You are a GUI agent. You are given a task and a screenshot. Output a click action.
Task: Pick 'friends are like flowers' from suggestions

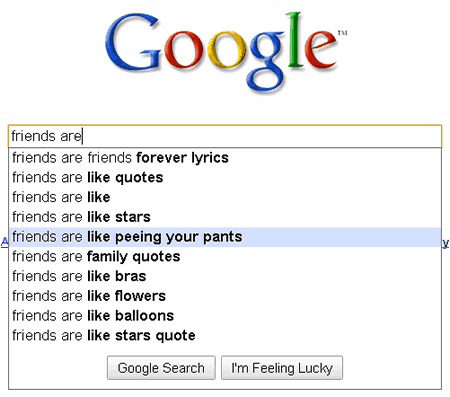[225, 296]
